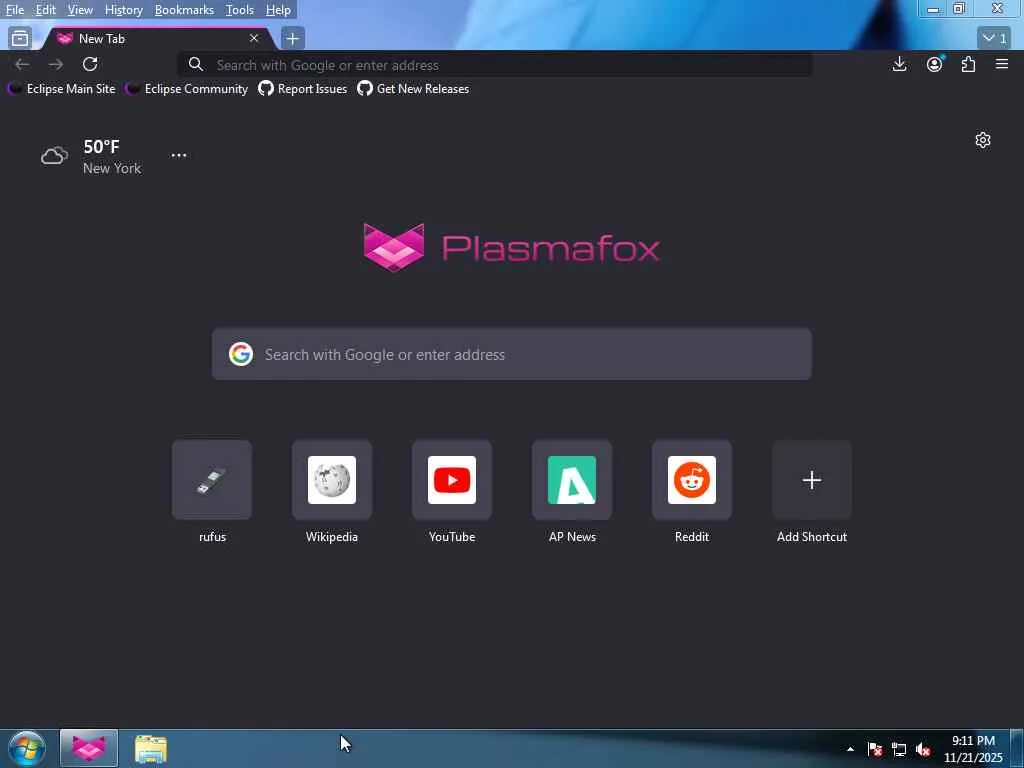Open Action Center flag tray icon
The height and width of the screenshot is (768, 1024).
[875, 749]
